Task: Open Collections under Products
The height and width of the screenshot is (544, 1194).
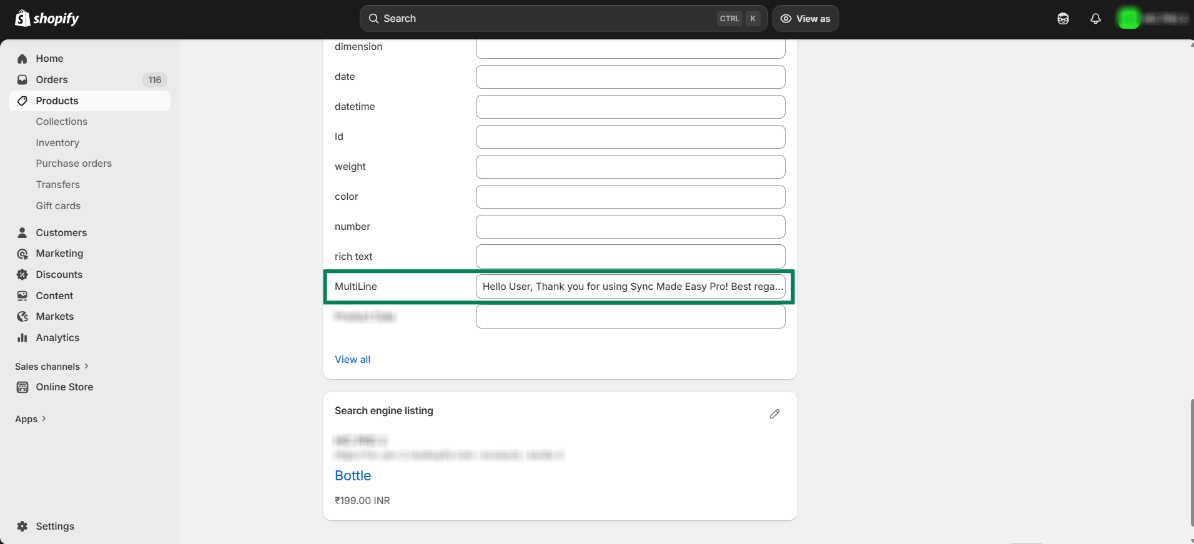Action: tap(61, 122)
